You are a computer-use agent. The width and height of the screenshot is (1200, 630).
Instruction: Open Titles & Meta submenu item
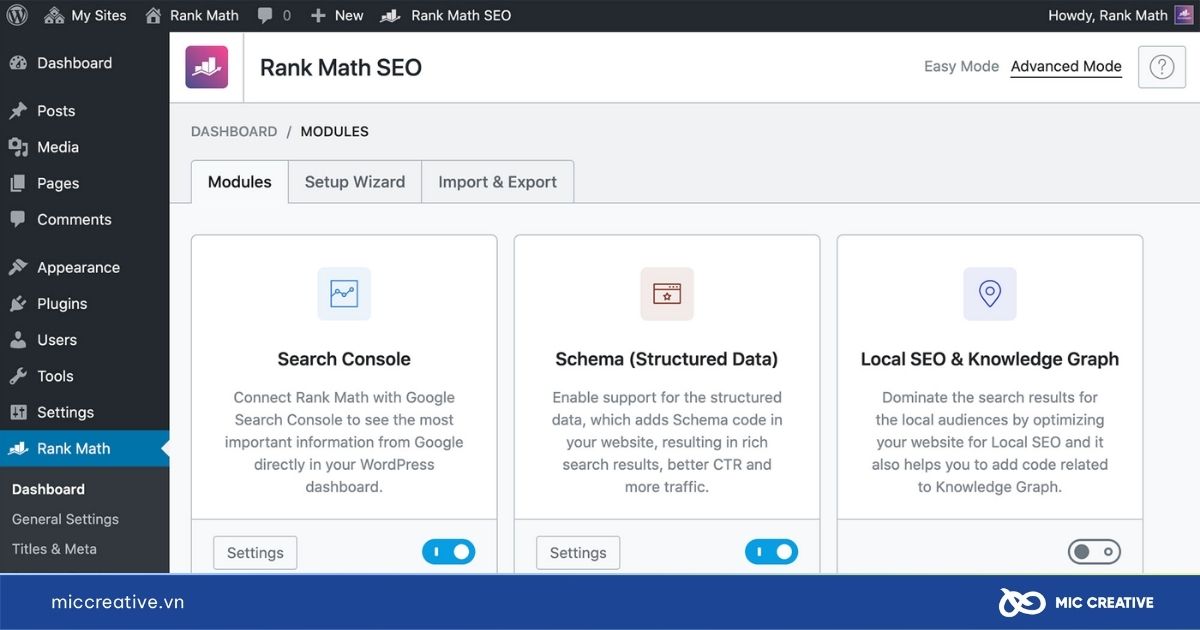tap(54, 548)
